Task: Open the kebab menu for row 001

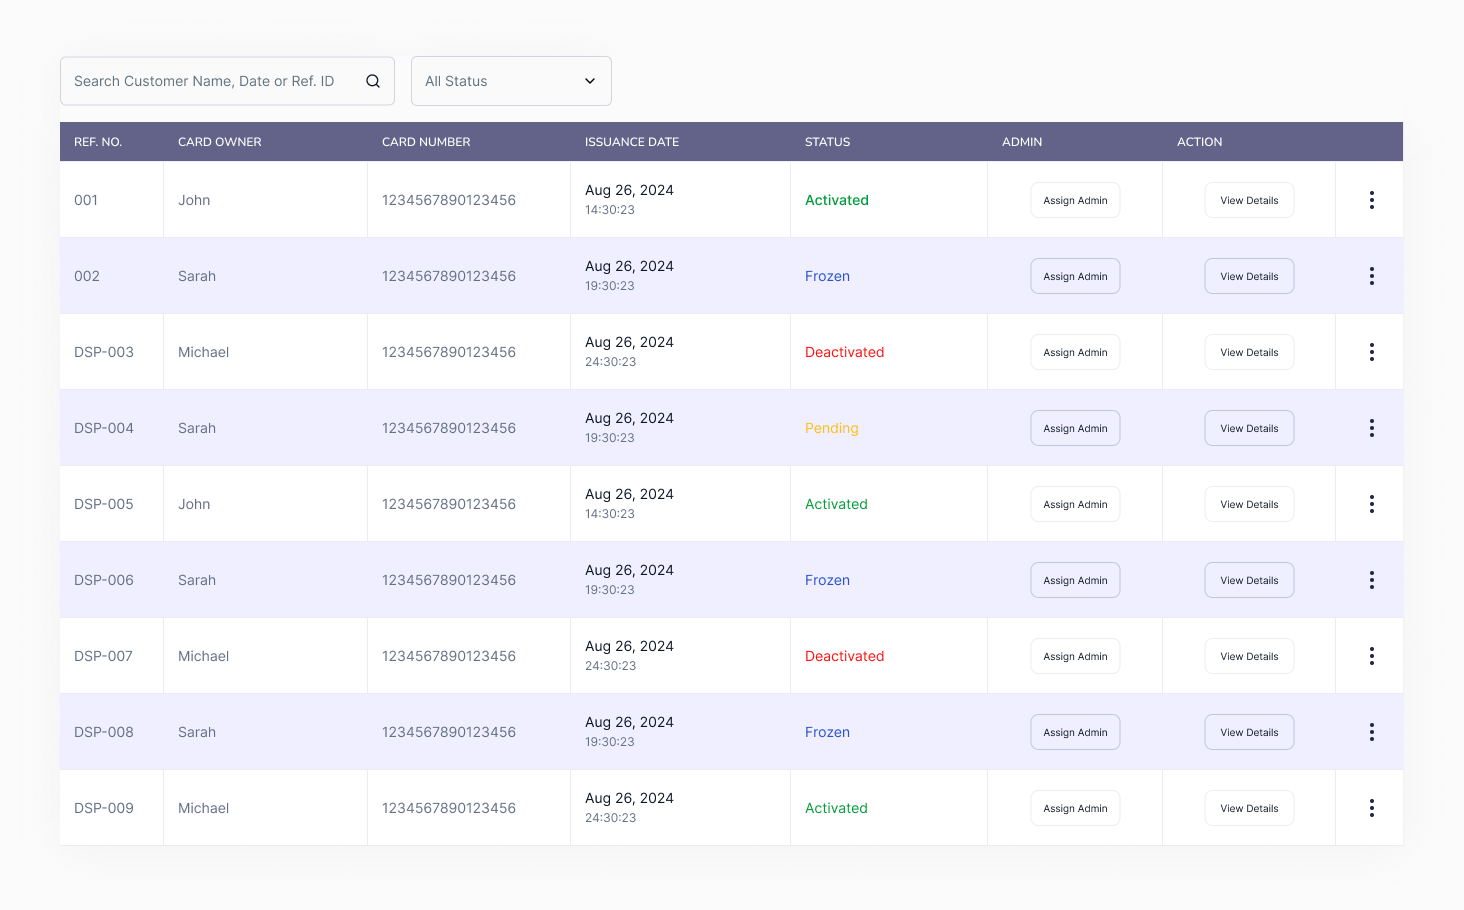Action: [x=1371, y=200]
